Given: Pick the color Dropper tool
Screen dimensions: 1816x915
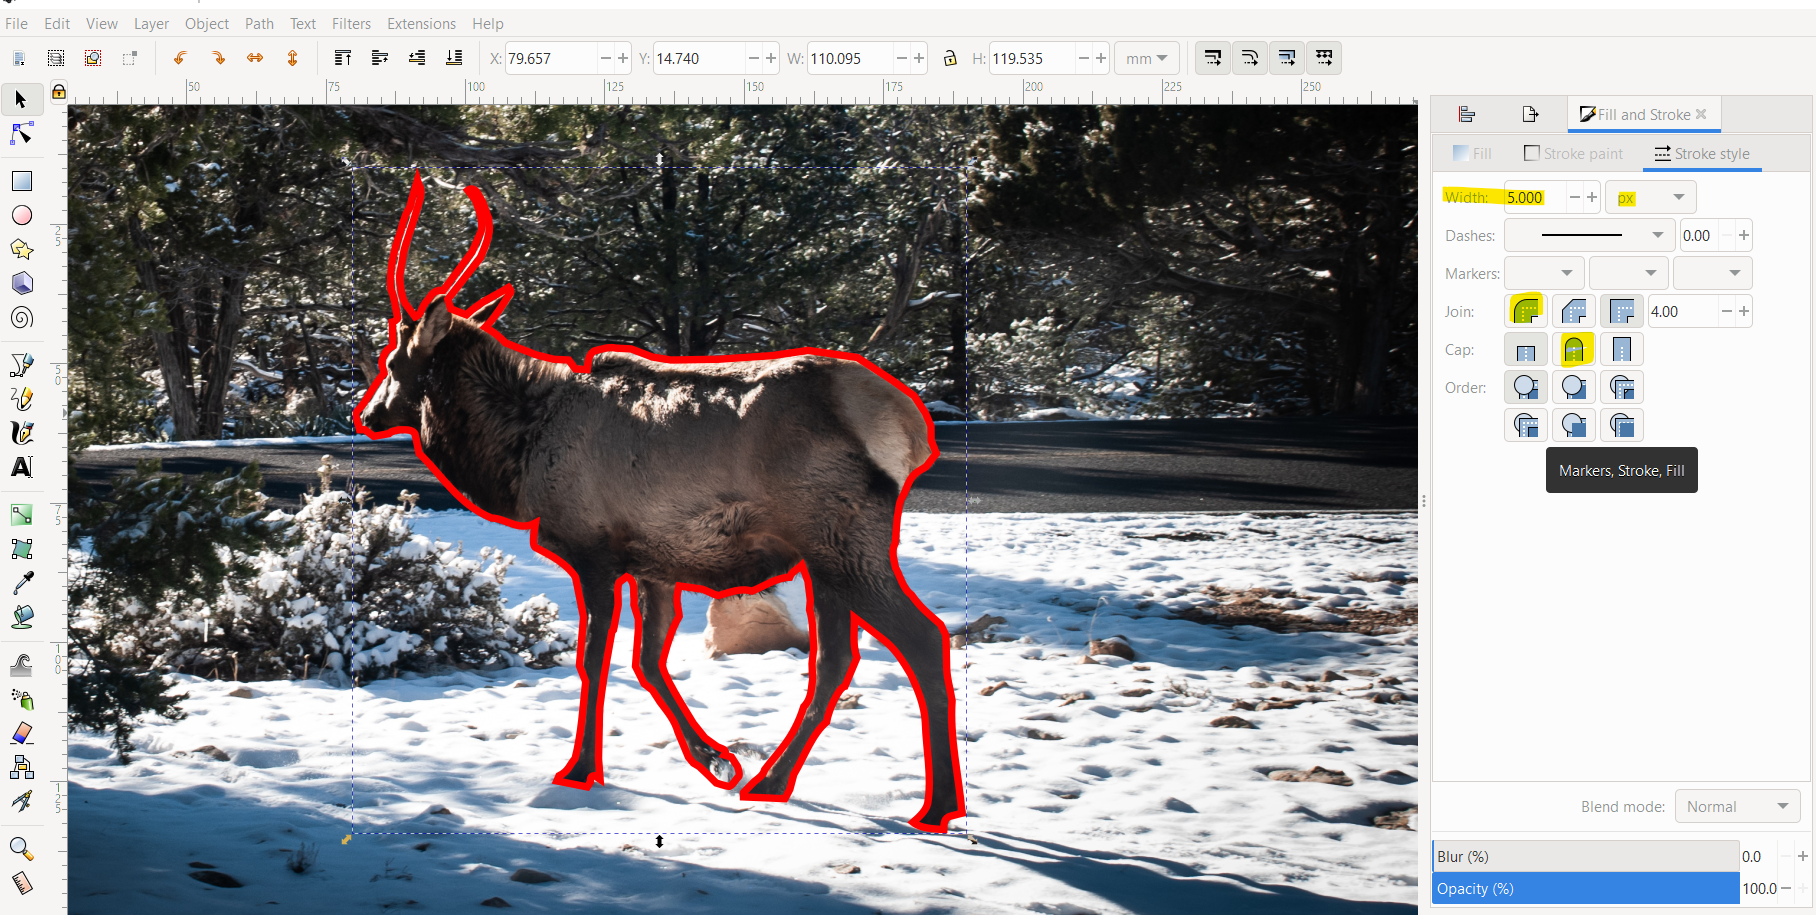Looking at the screenshot, I should (x=21, y=583).
